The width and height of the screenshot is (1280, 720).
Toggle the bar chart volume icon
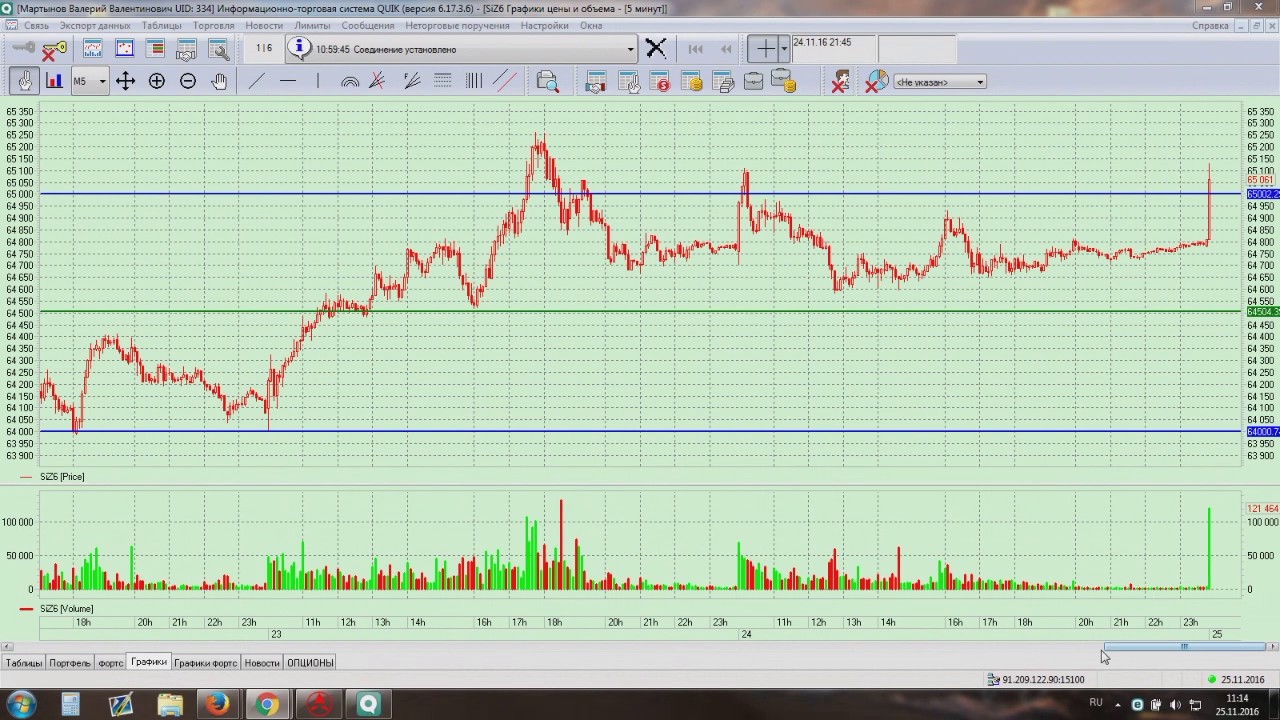54,81
